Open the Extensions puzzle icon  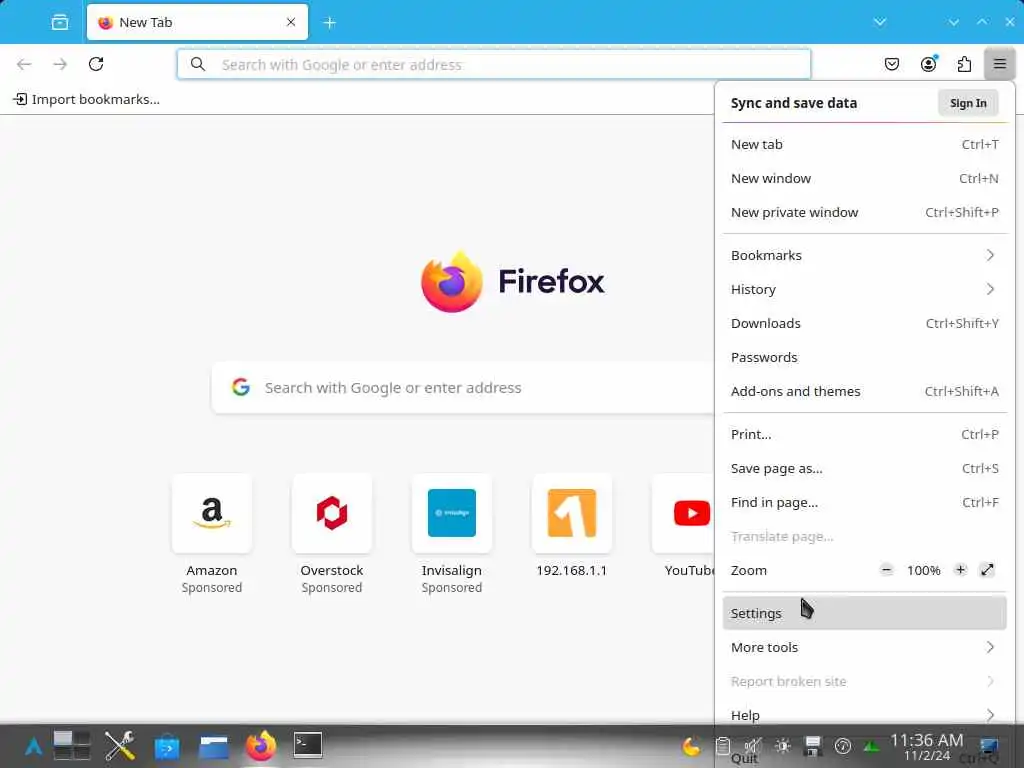(x=964, y=64)
